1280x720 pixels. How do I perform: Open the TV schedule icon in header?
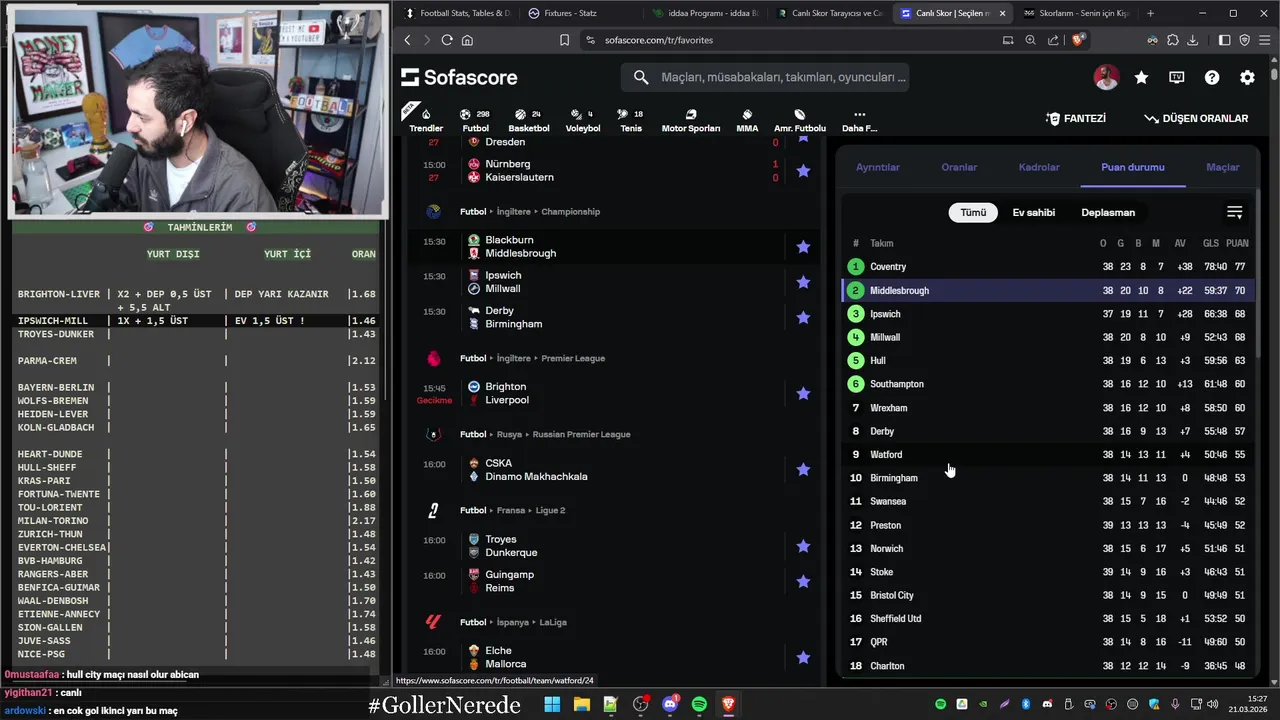(1177, 77)
